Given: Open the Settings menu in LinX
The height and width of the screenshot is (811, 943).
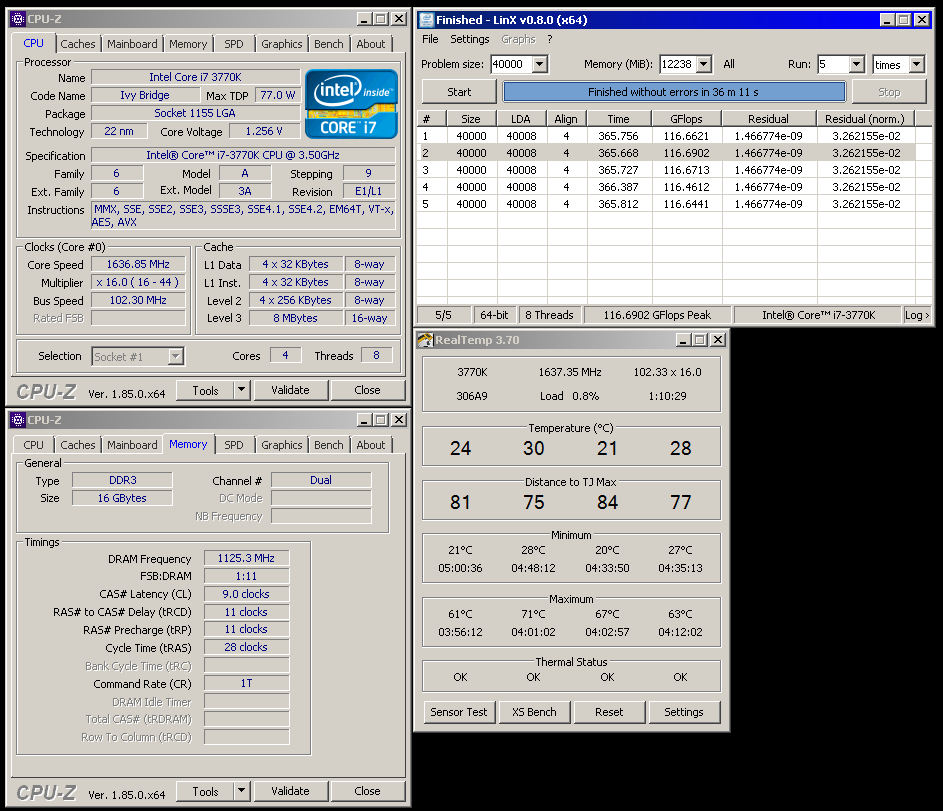Looking at the screenshot, I should [x=470, y=39].
